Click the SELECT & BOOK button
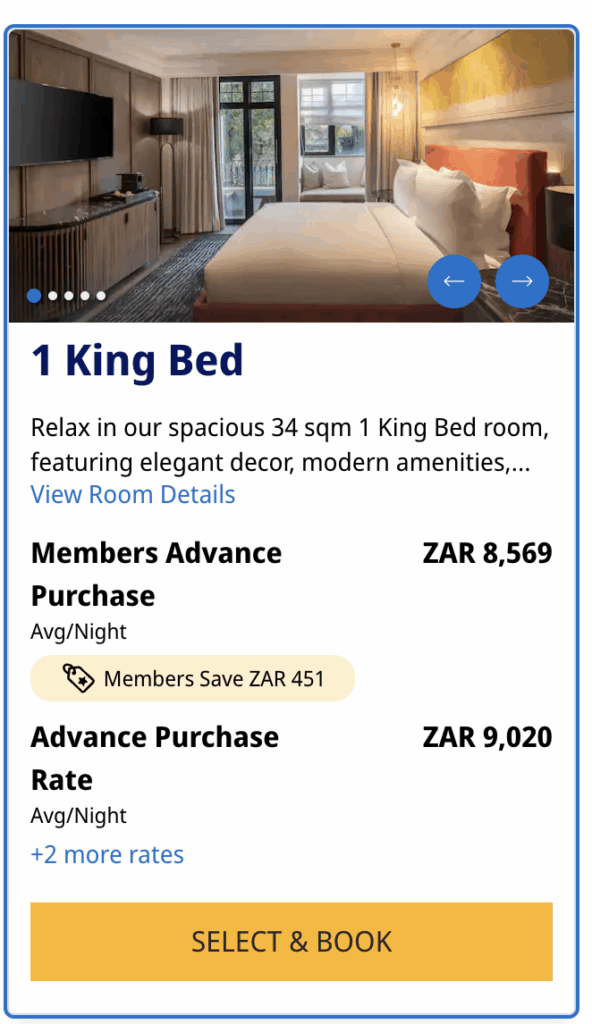 click(291, 941)
